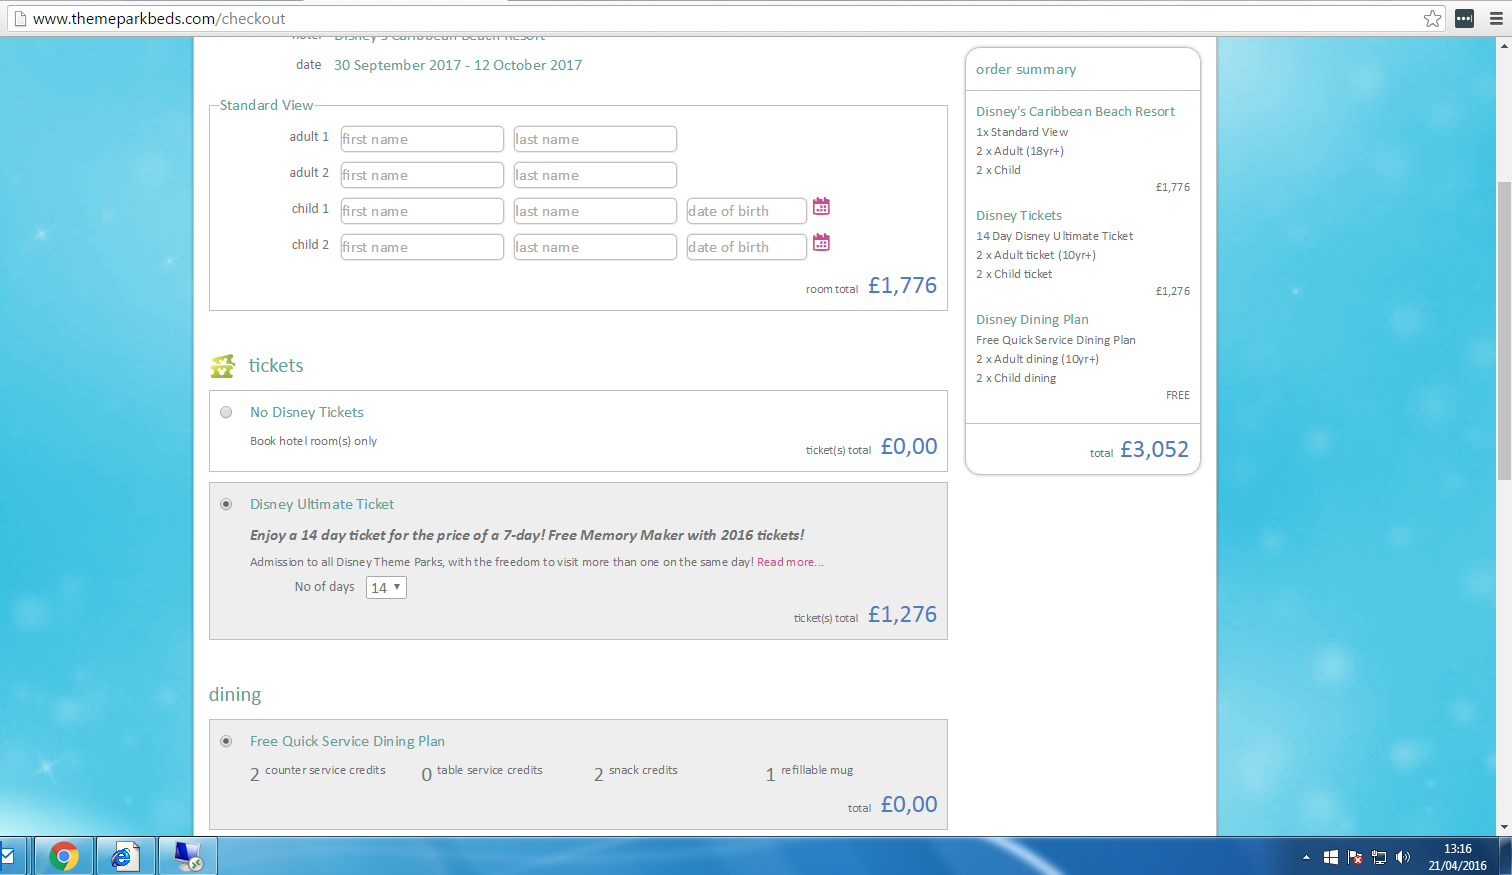Click the Free Quick Service Dining Plan title

[347, 741]
